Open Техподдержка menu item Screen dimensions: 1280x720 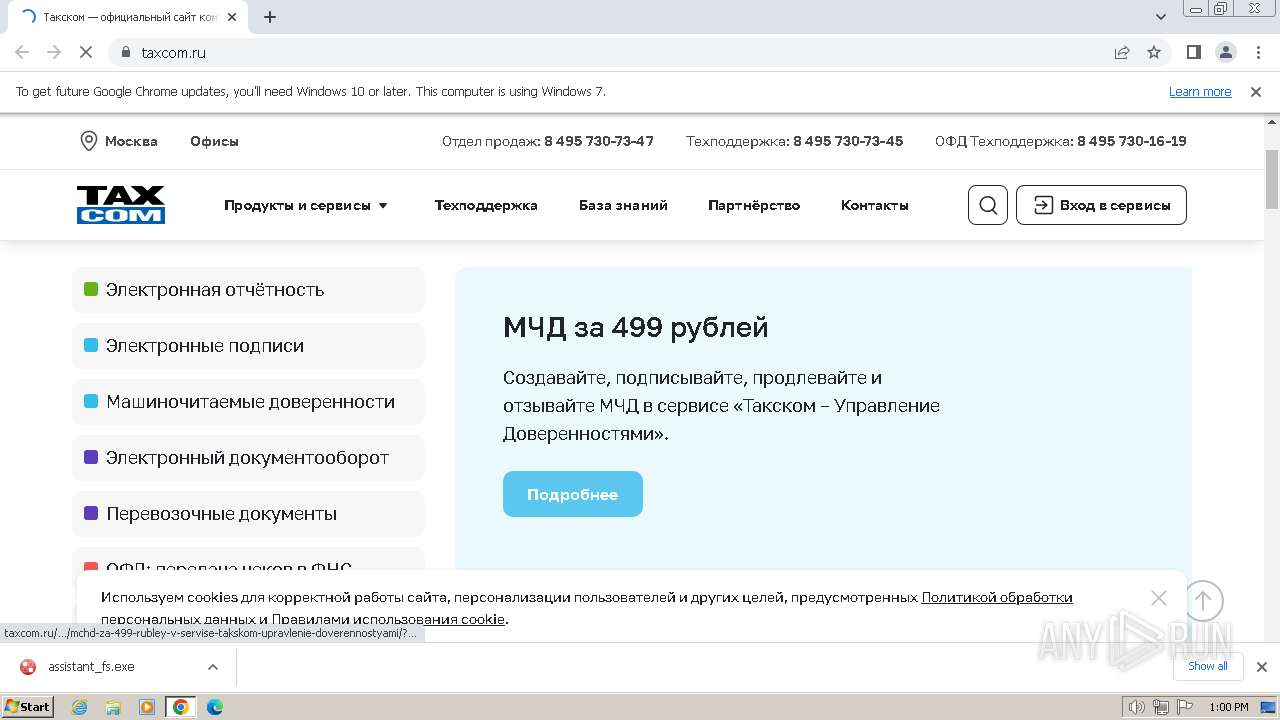coord(486,205)
